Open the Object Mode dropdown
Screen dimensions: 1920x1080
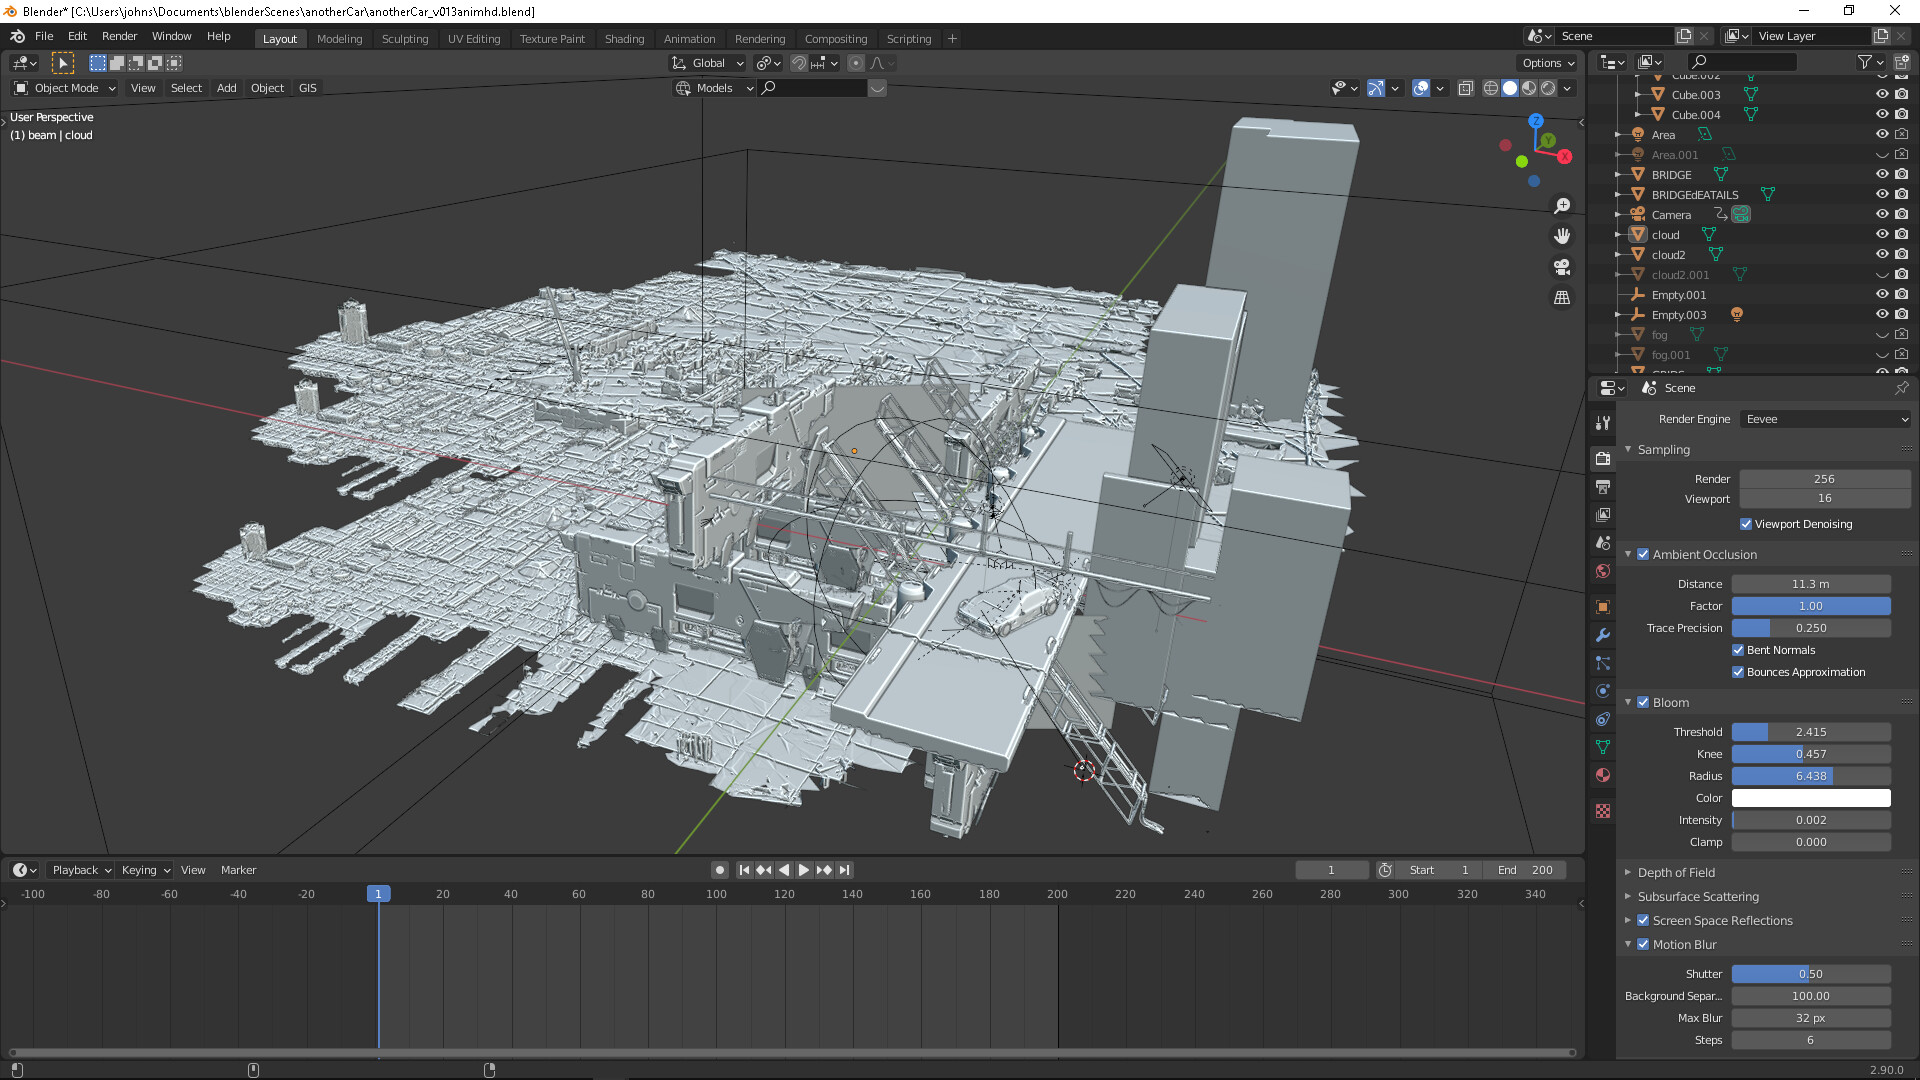point(65,88)
